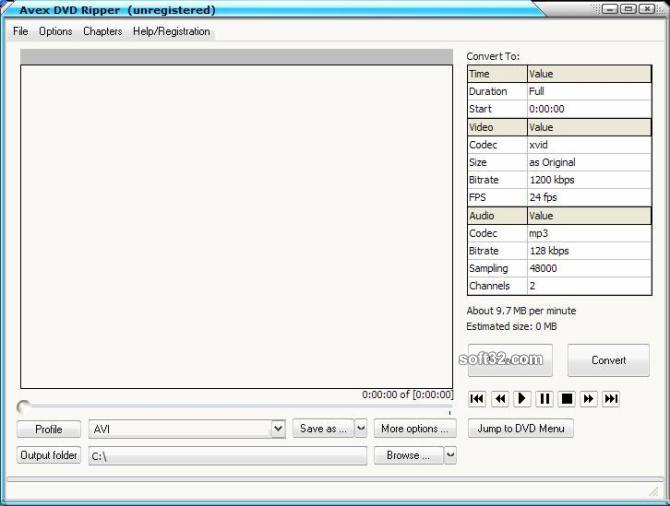
Task: Click the C:\ output path field
Action: pyautogui.click(x=228, y=456)
